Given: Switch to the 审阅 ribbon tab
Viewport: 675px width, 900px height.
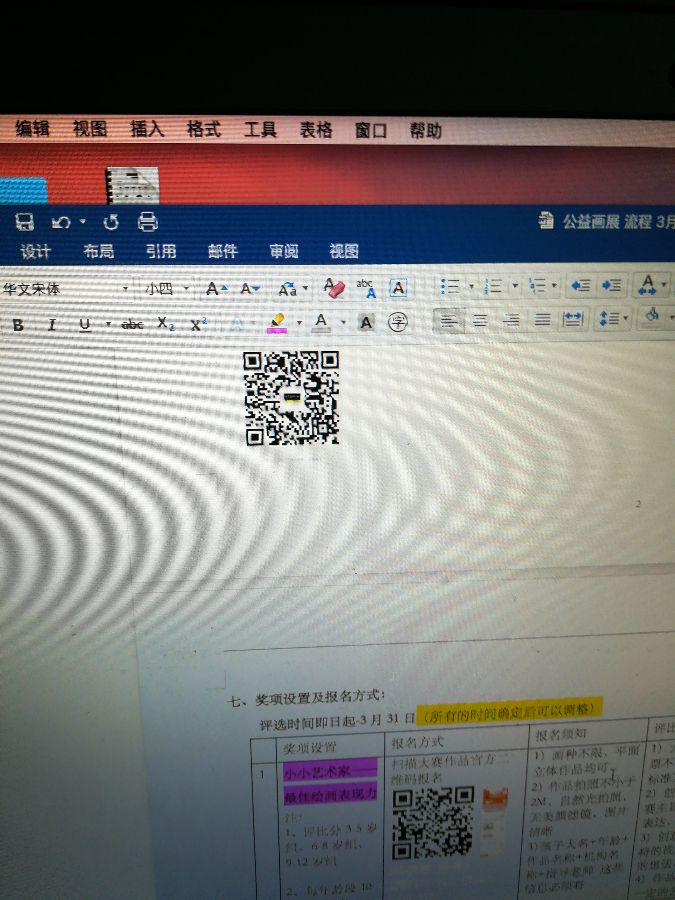Looking at the screenshot, I should (283, 252).
